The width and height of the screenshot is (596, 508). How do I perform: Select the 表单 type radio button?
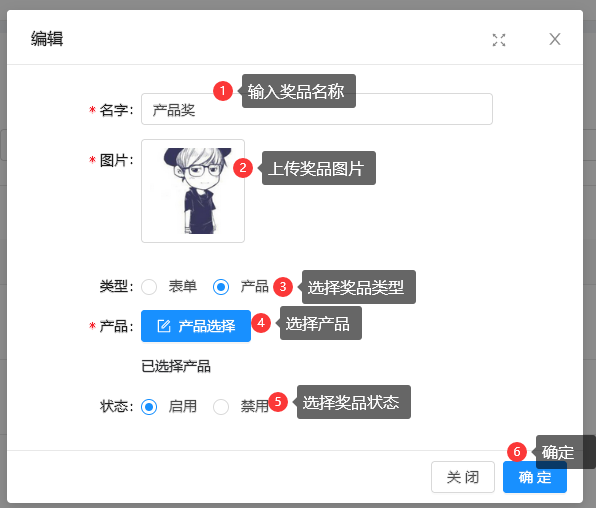tap(149, 287)
